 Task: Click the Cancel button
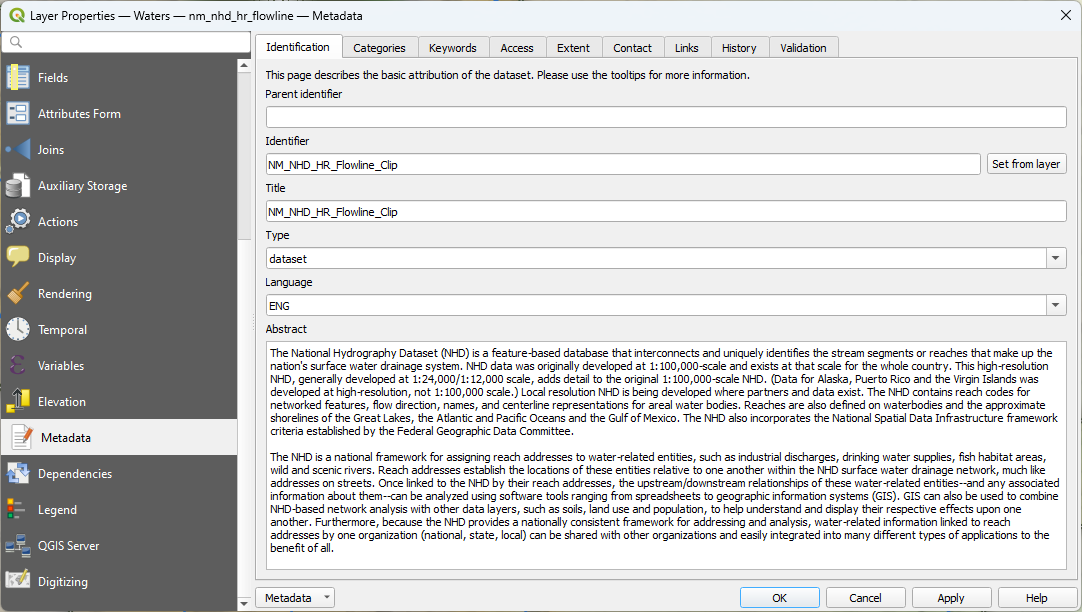point(865,598)
